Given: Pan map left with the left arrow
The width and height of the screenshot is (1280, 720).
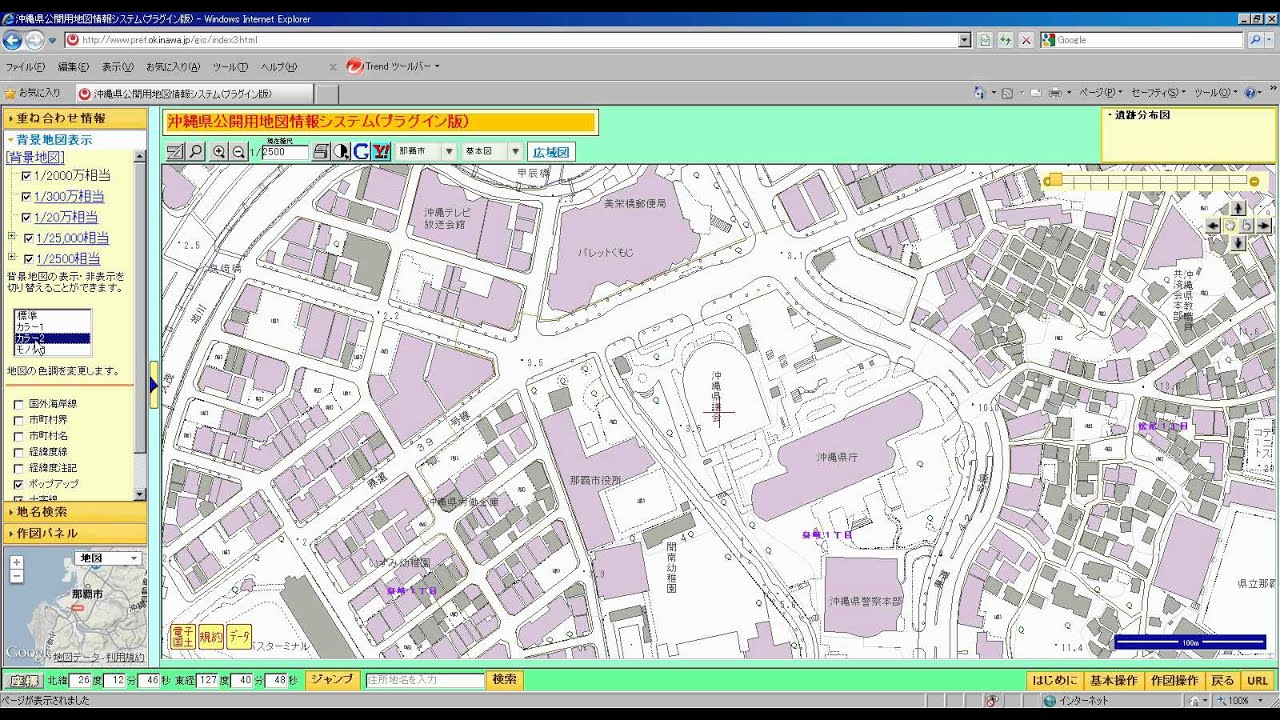Looking at the screenshot, I should (x=1213, y=226).
